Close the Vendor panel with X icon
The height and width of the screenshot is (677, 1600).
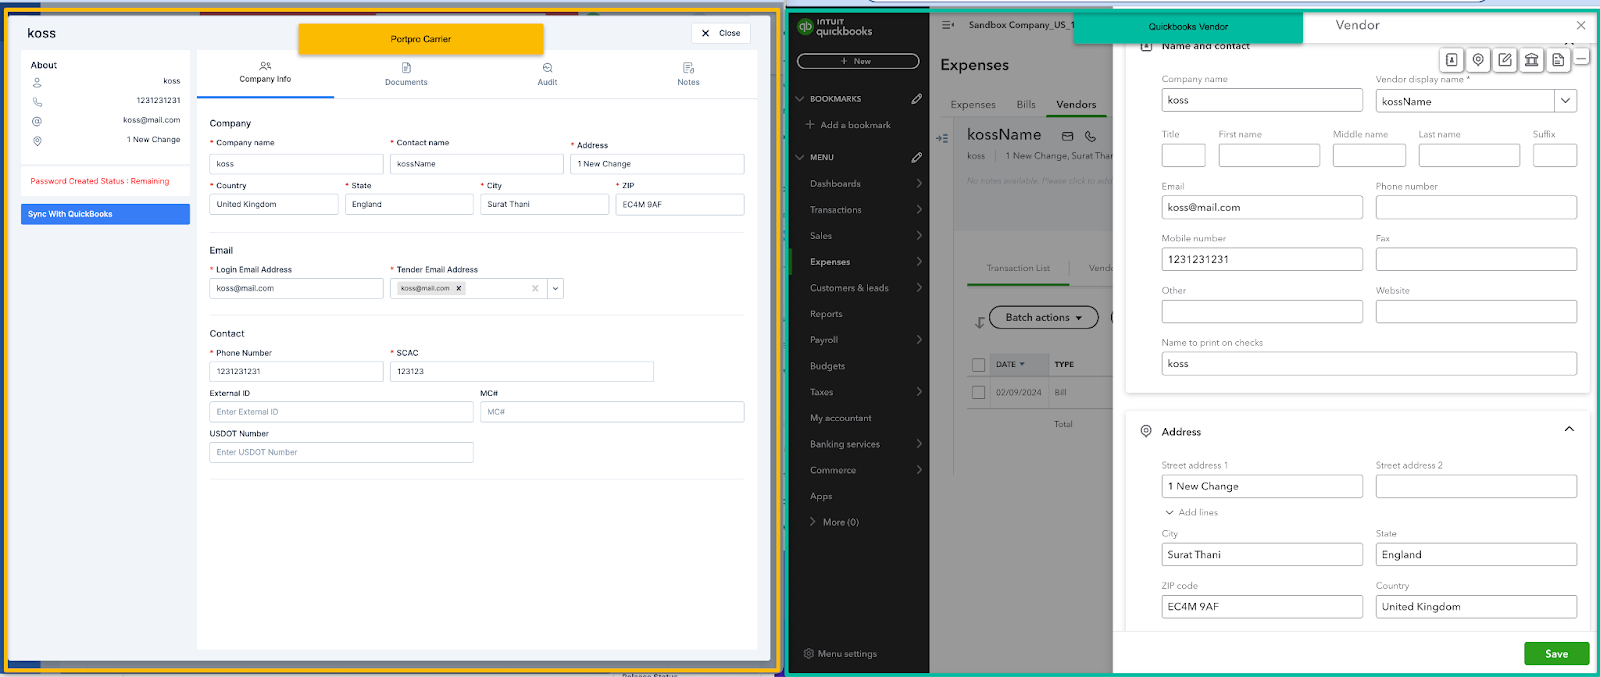pos(1580,26)
